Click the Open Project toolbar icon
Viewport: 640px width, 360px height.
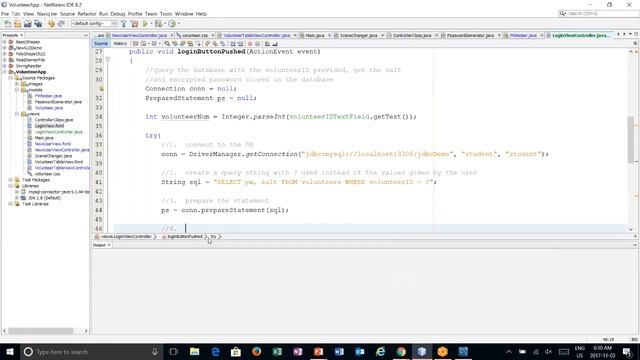(x=28, y=24)
